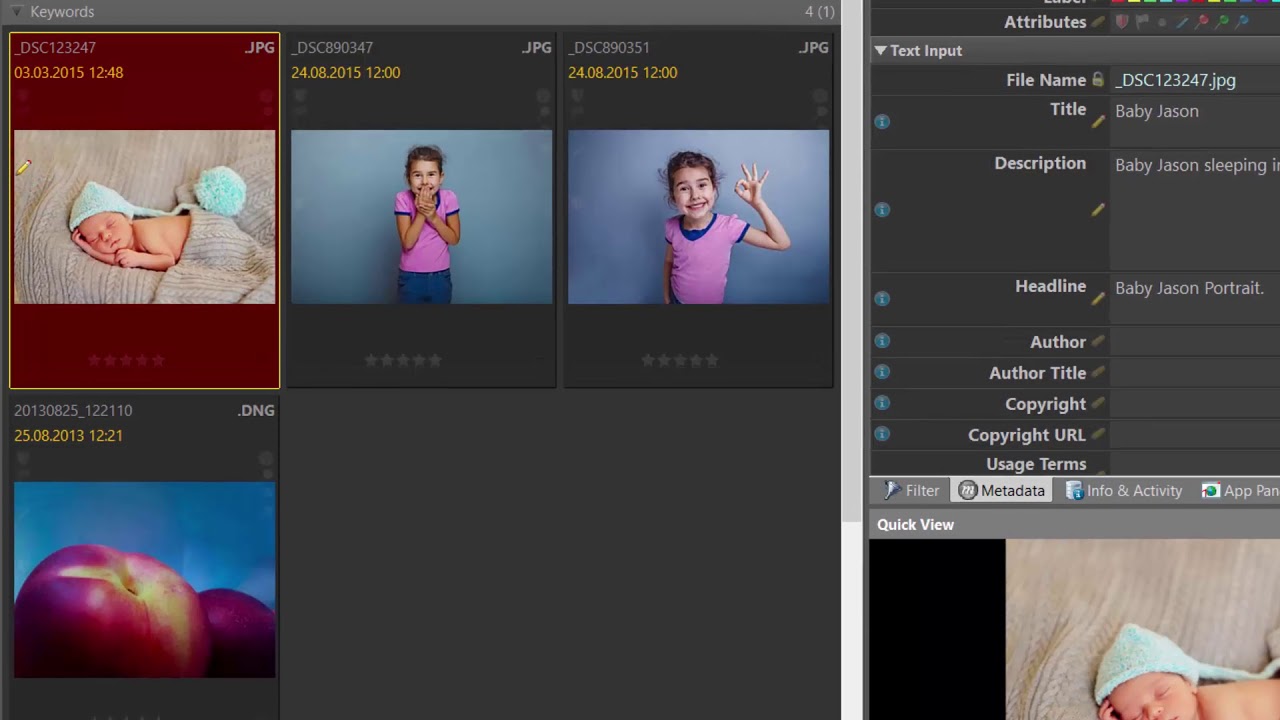
Task: Click the pencil icon beside Attributes label
Action: (x=1098, y=22)
